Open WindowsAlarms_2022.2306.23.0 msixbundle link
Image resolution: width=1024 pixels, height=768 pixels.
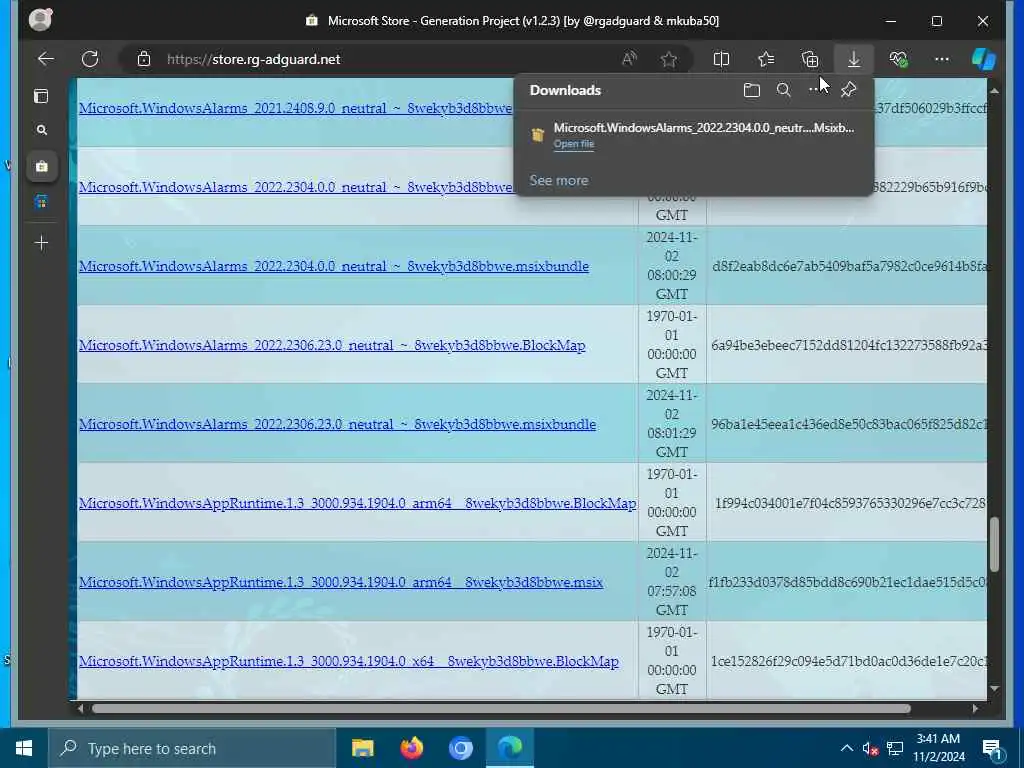coord(337,424)
